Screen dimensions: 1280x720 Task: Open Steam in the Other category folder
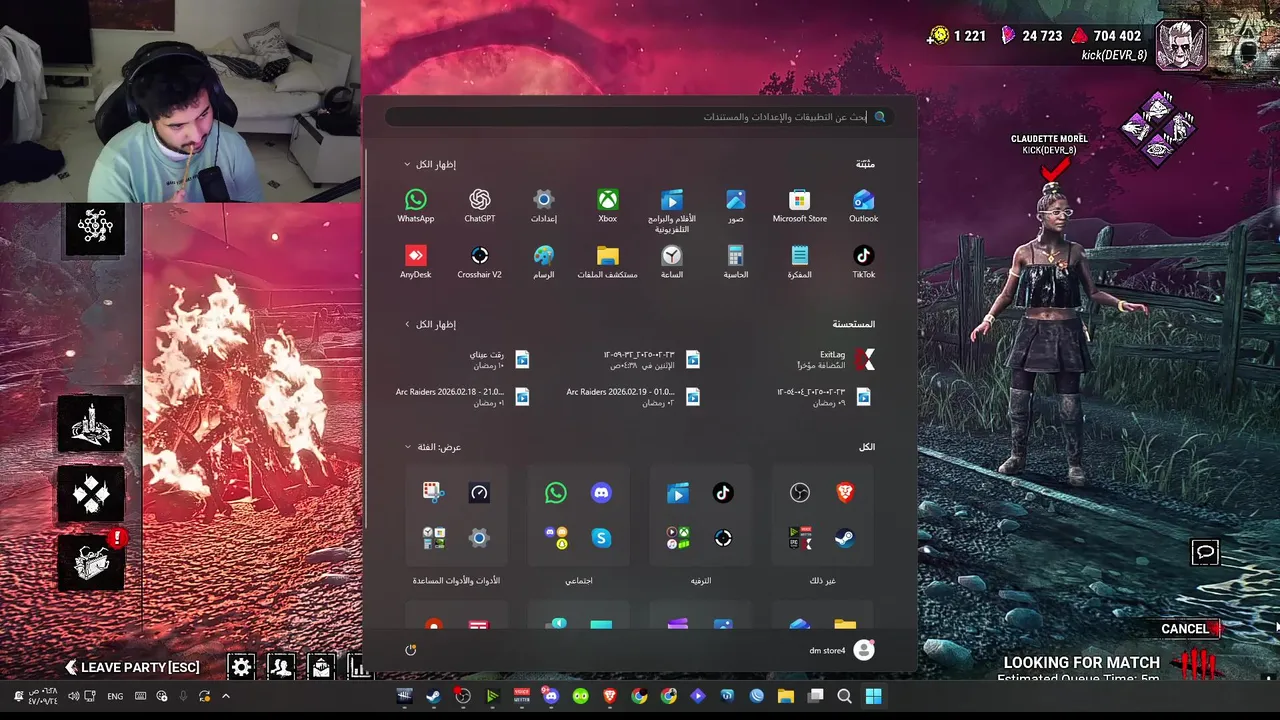pyautogui.click(x=845, y=538)
